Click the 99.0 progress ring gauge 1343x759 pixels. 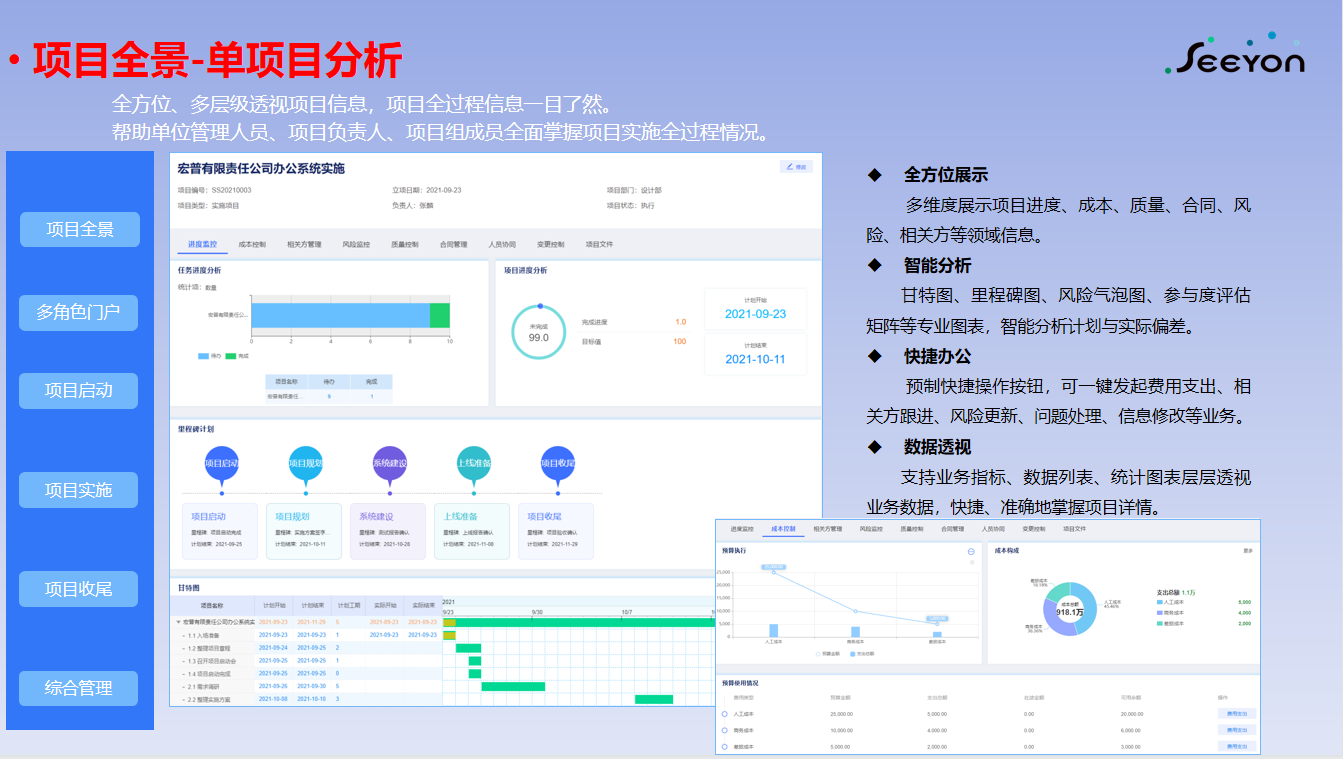coord(539,332)
